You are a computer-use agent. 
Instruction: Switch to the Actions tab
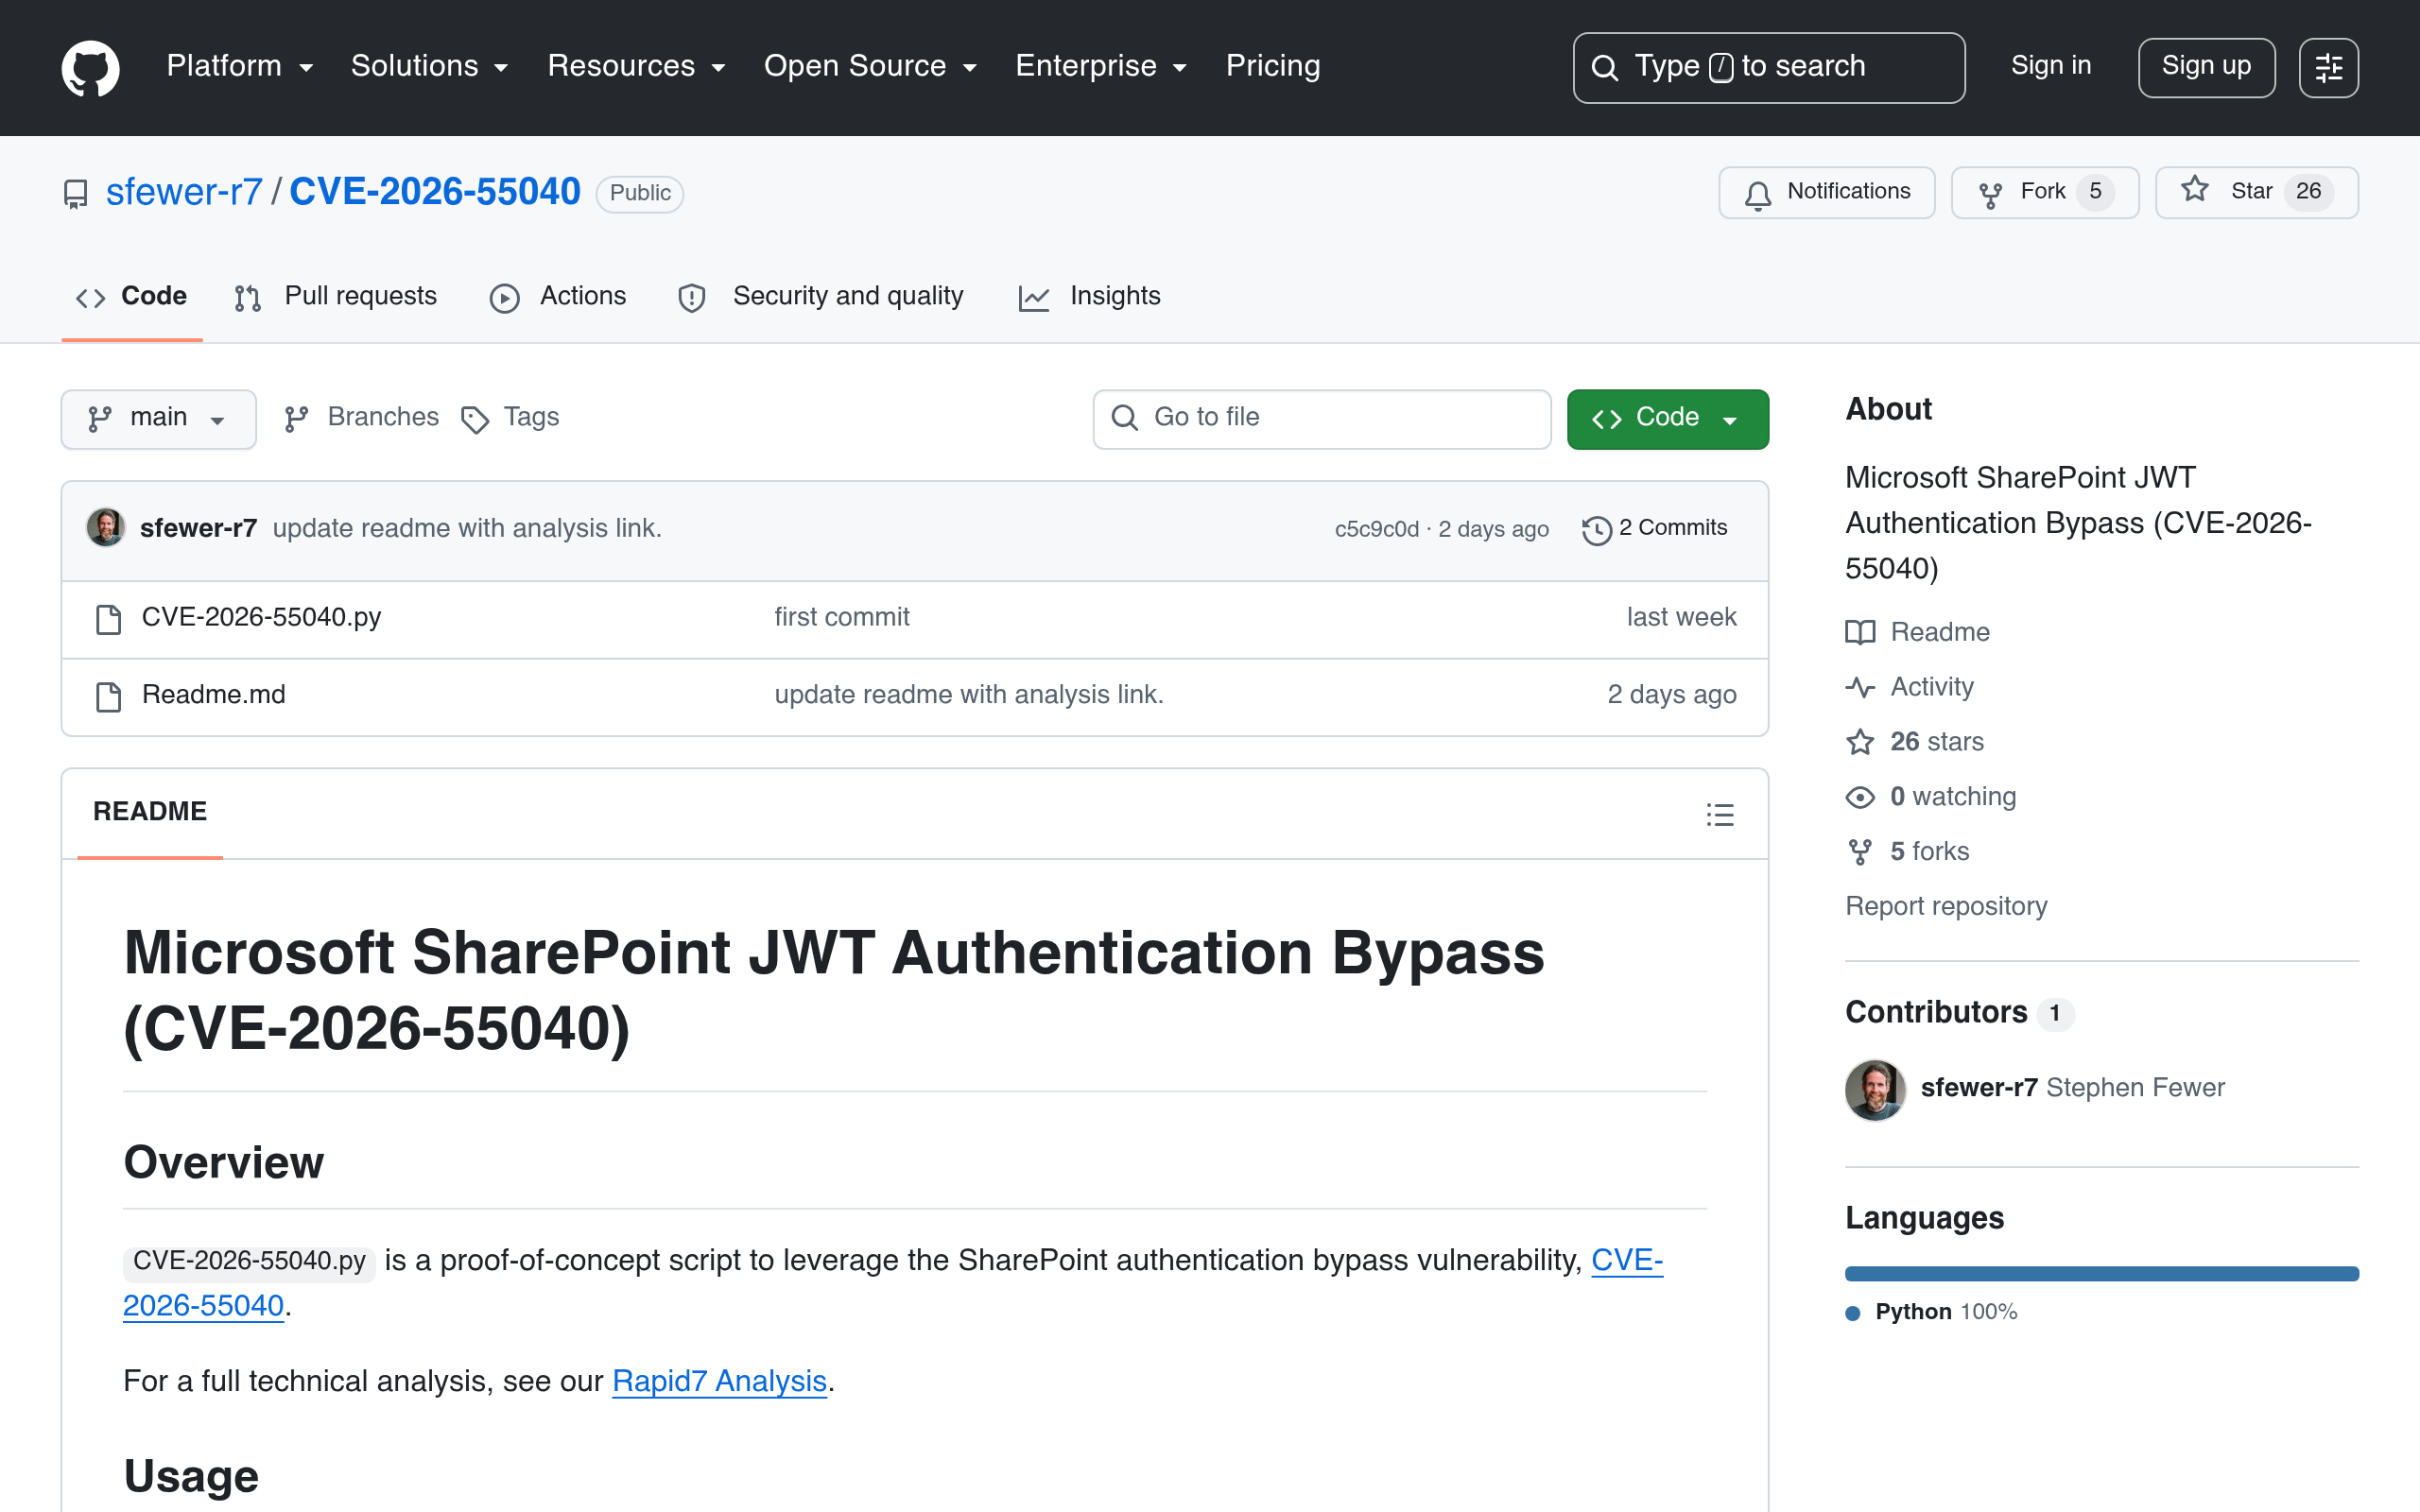[x=558, y=296]
